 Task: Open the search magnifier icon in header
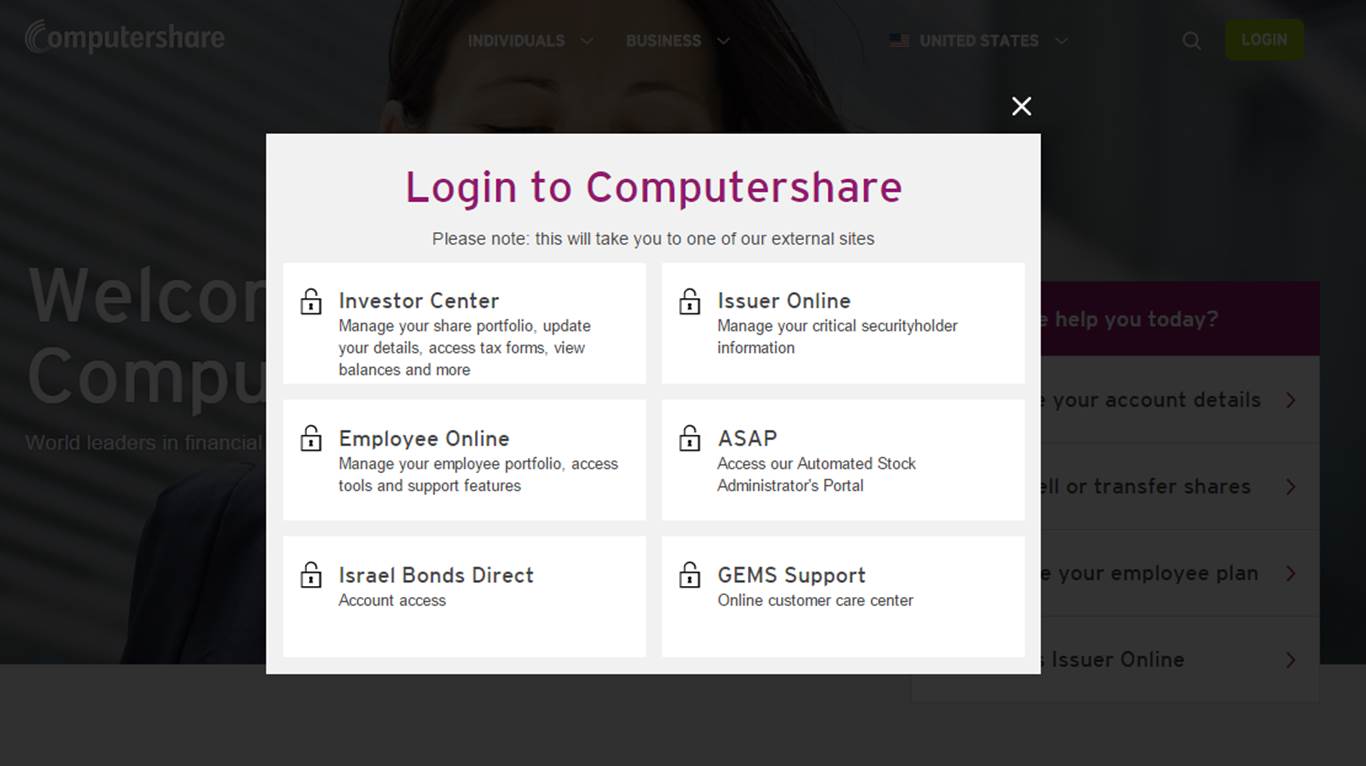pos(1191,41)
